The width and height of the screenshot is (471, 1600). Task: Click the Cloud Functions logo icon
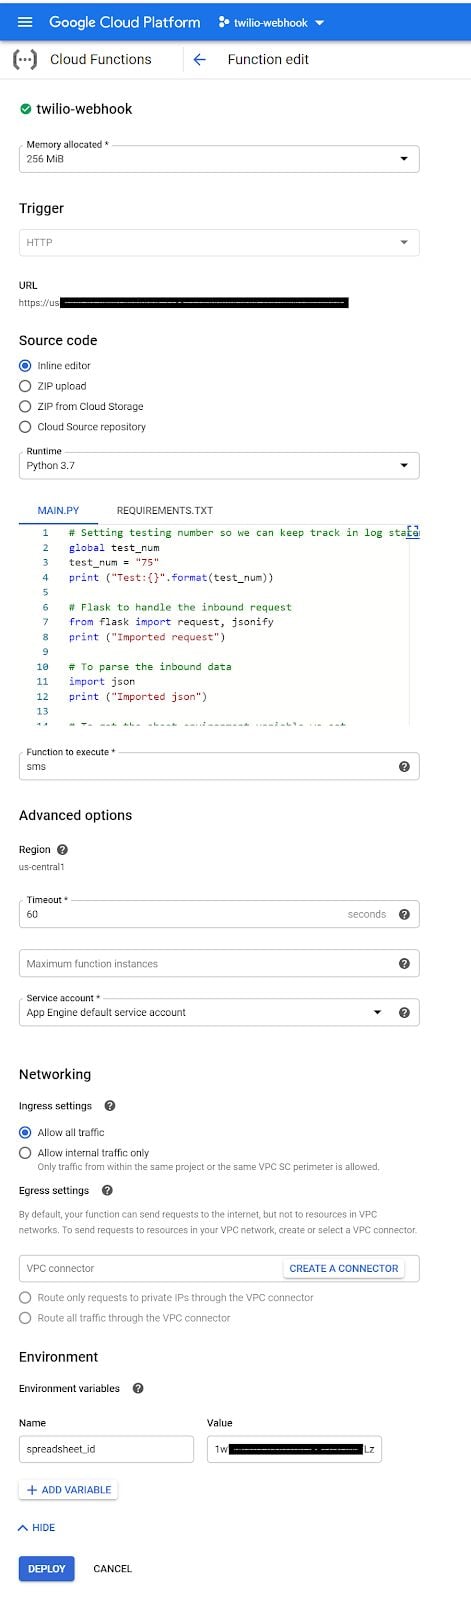26,60
